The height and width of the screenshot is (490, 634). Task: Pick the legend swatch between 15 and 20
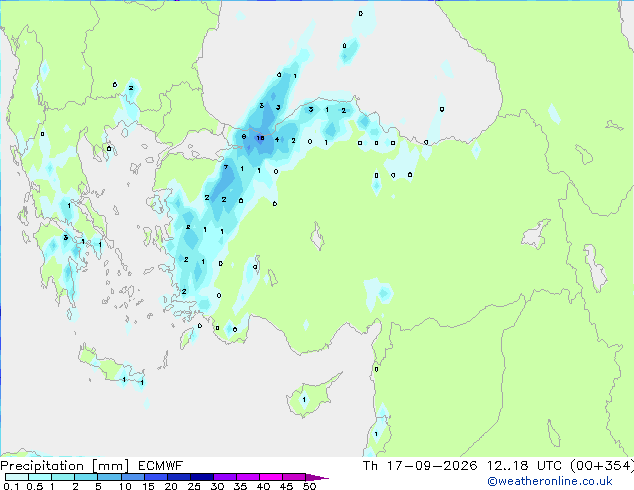click(x=155, y=477)
